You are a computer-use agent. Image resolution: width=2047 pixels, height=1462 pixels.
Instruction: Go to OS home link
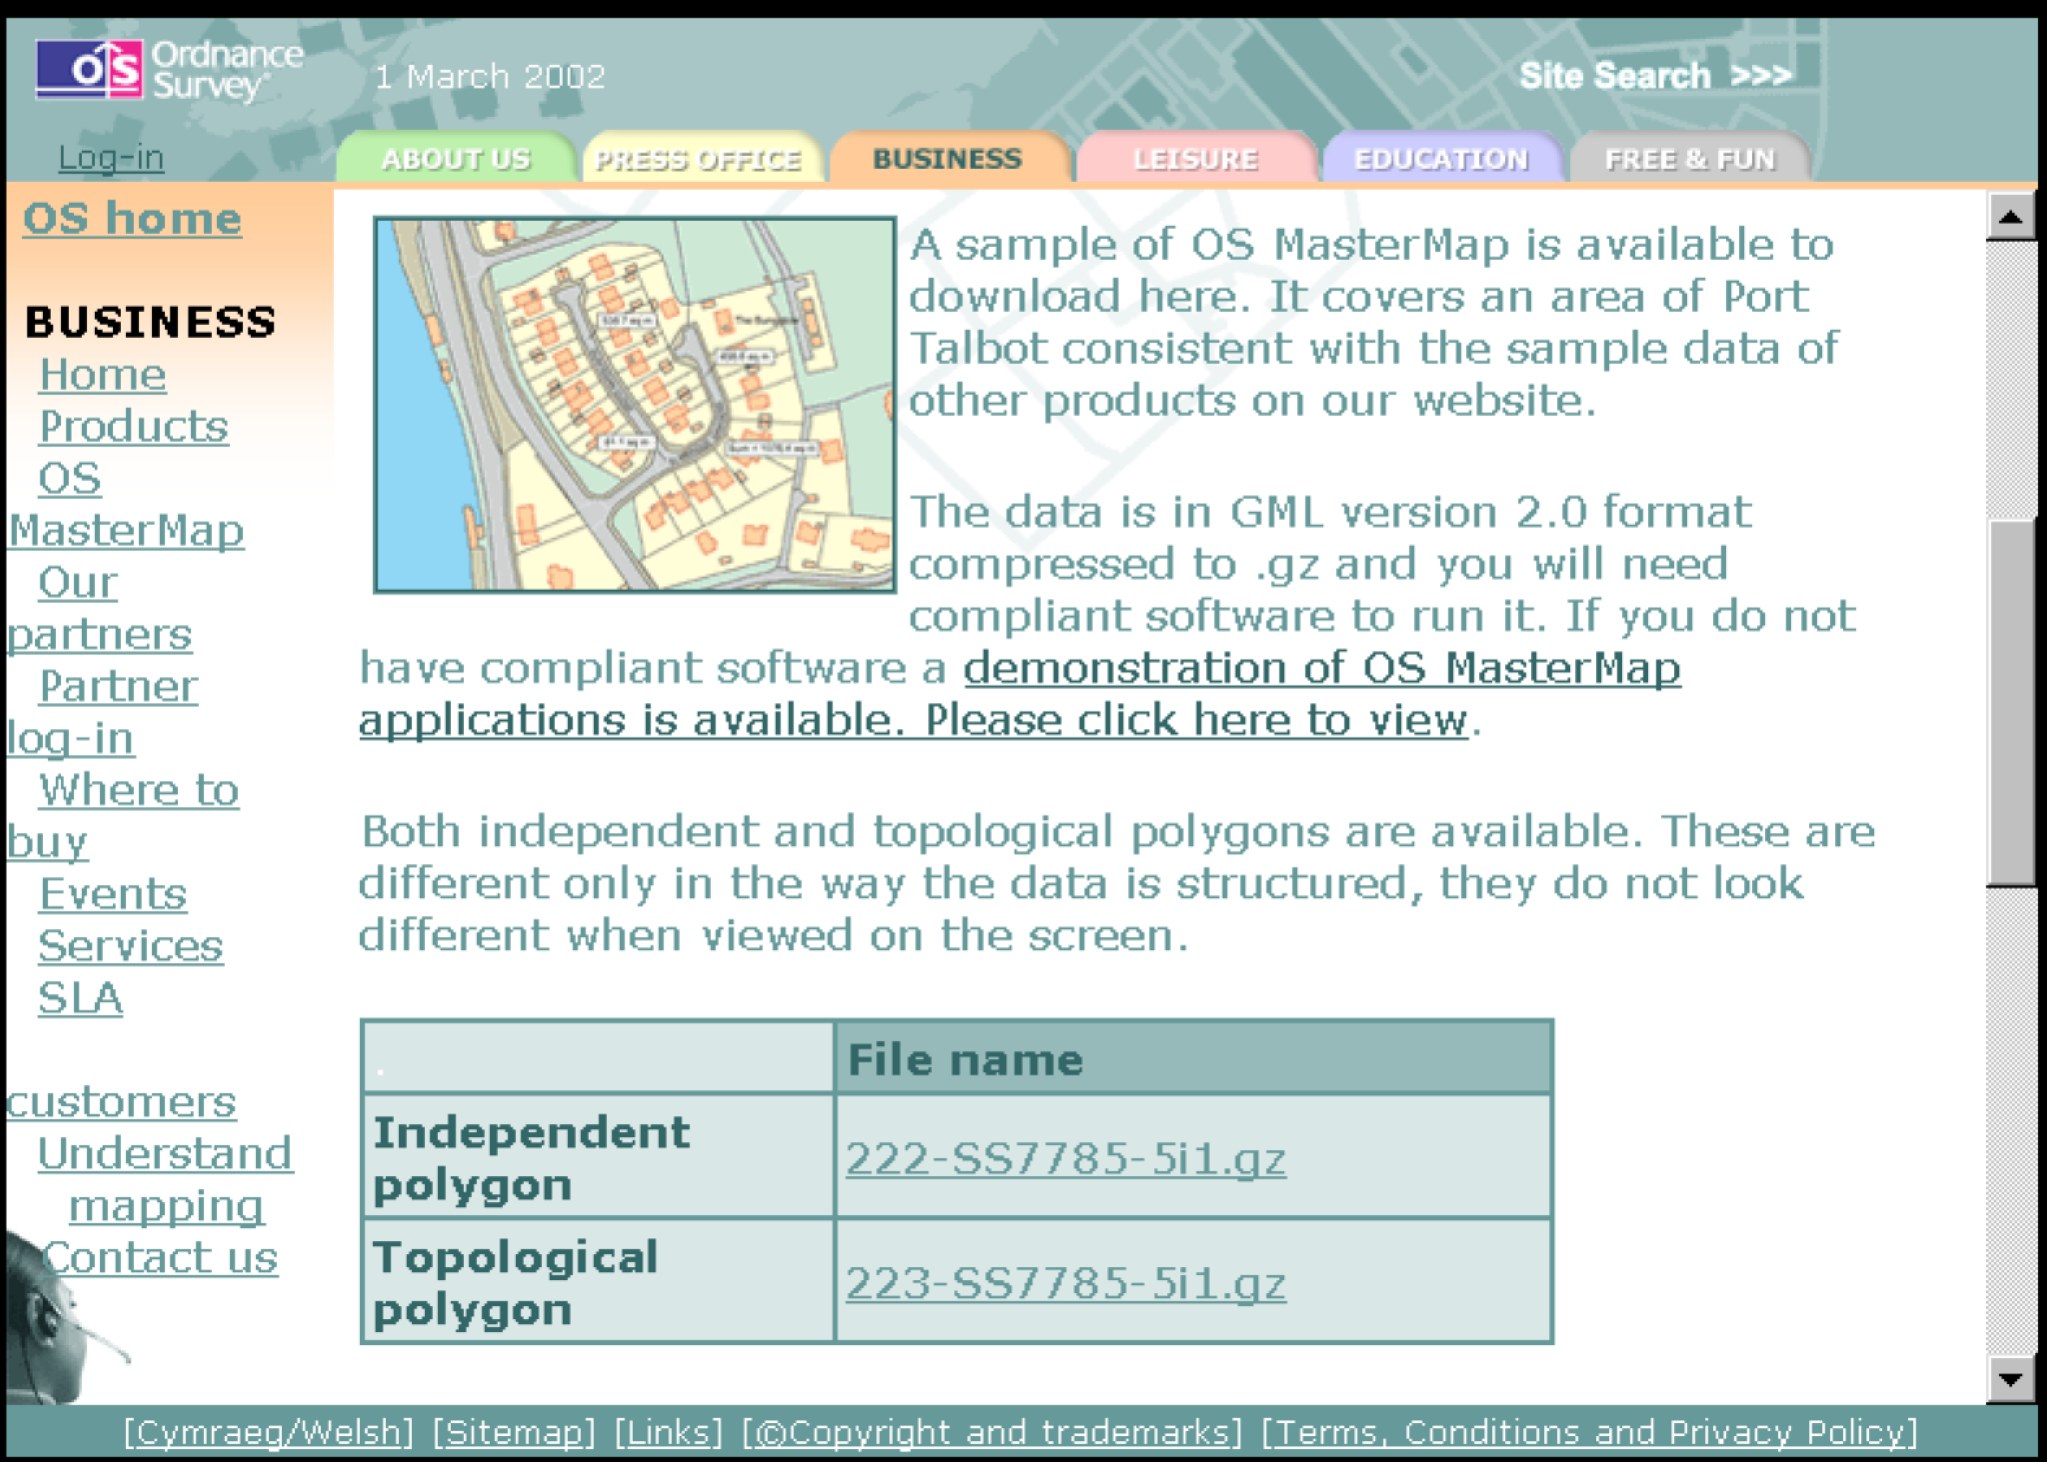pos(132,218)
